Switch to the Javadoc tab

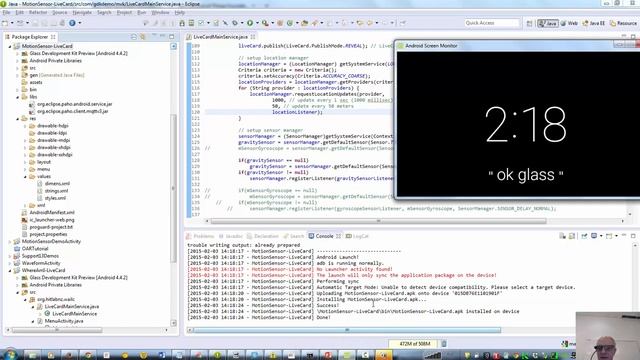(231, 236)
